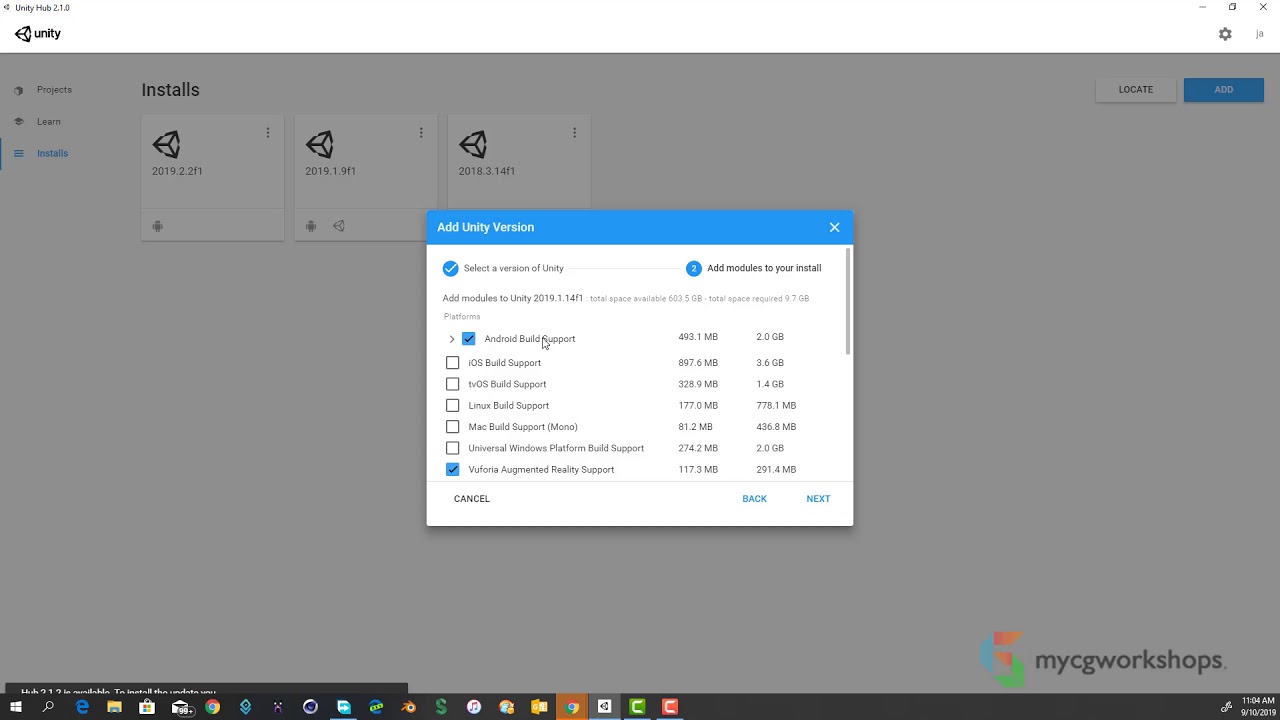1280x720 pixels.
Task: Open options menu for 2019.1.9f1 install
Action: tap(421, 133)
